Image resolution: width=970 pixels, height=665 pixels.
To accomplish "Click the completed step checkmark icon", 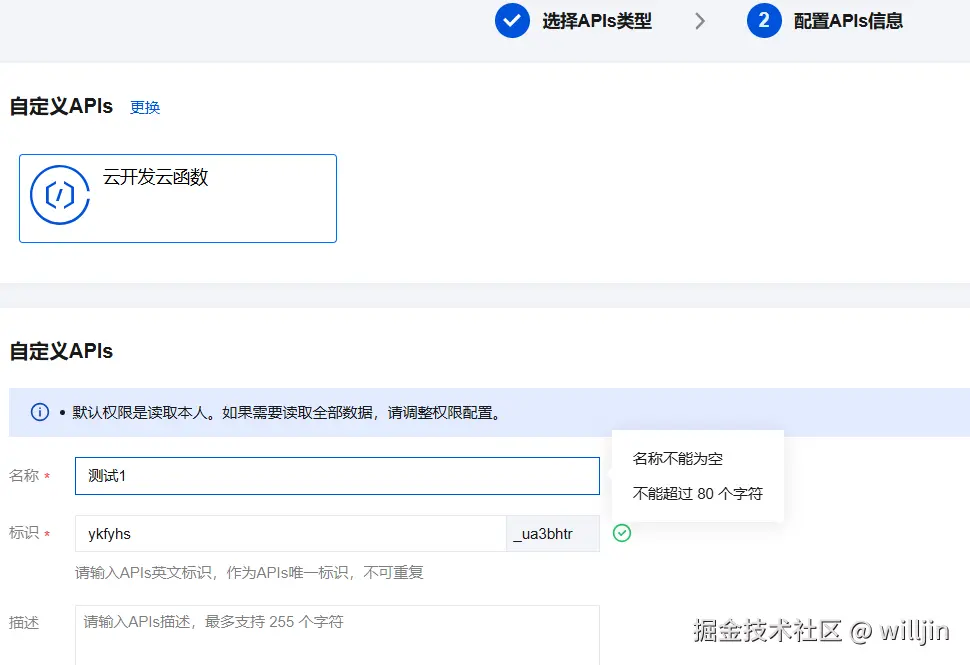I will tap(512, 20).
